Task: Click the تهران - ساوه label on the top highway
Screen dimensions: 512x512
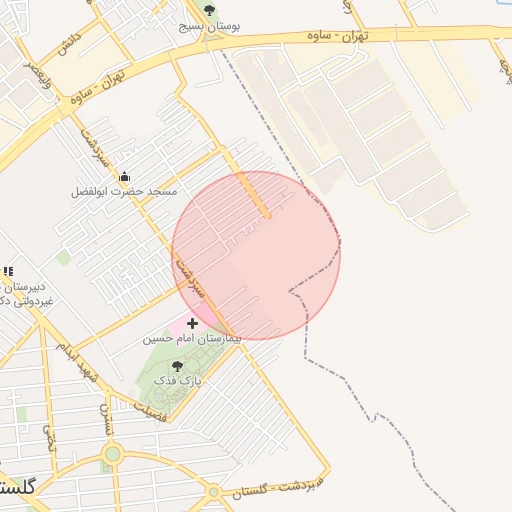Action: (338, 36)
